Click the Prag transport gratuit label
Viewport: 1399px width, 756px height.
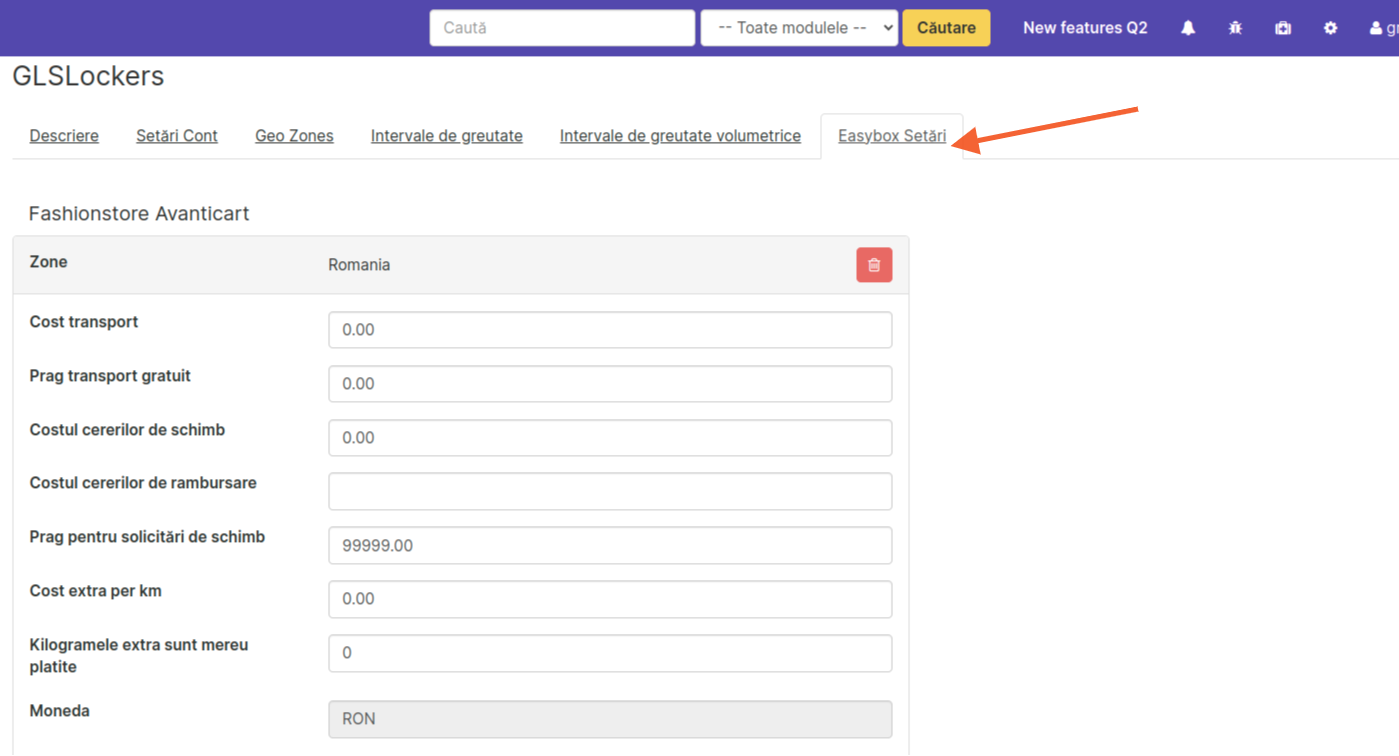110,376
